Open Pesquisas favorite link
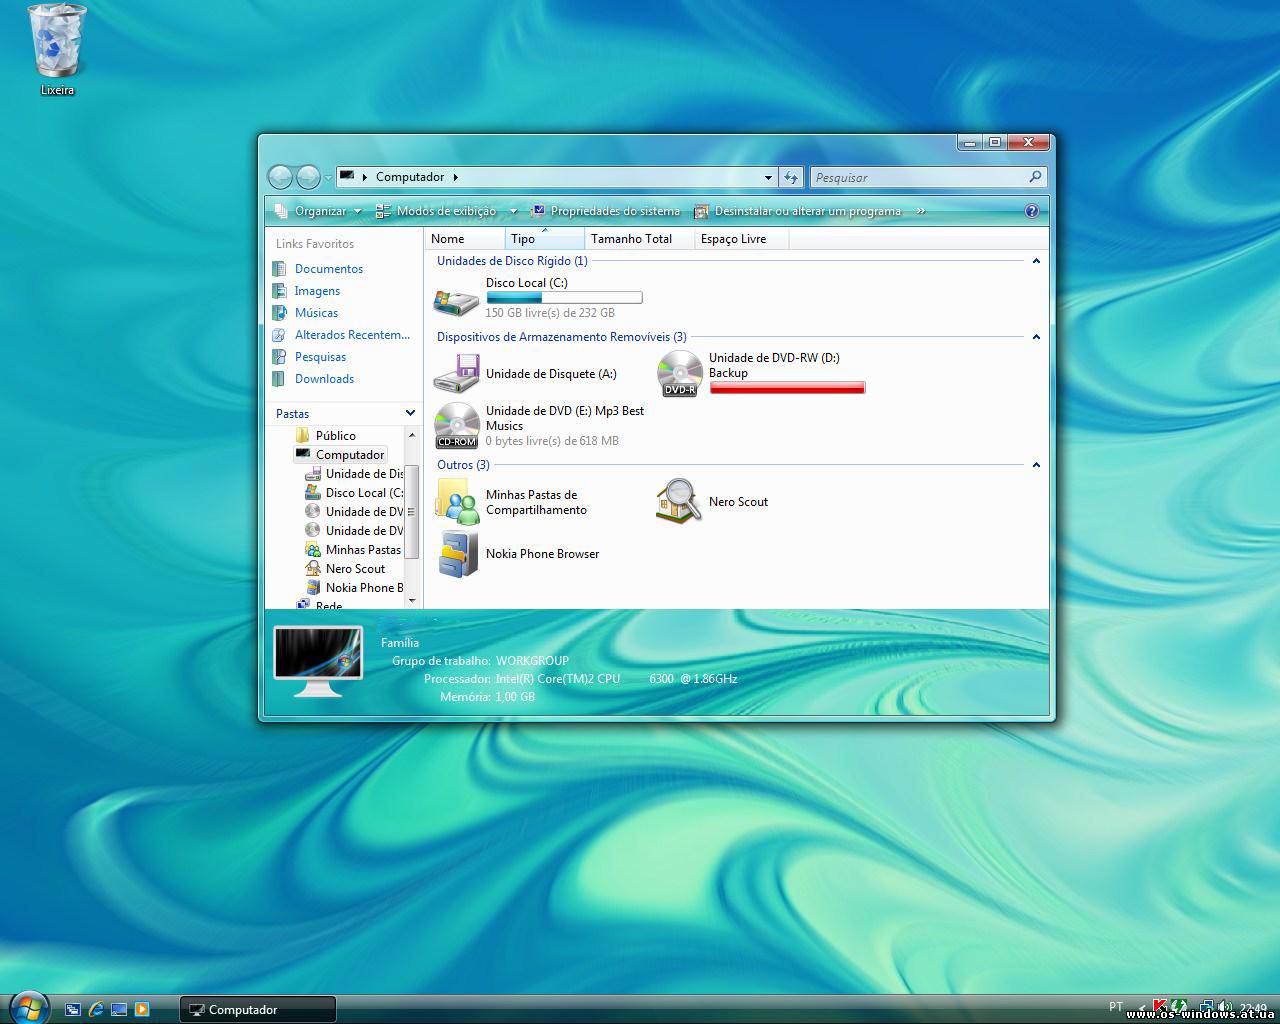 pyautogui.click(x=310, y=357)
